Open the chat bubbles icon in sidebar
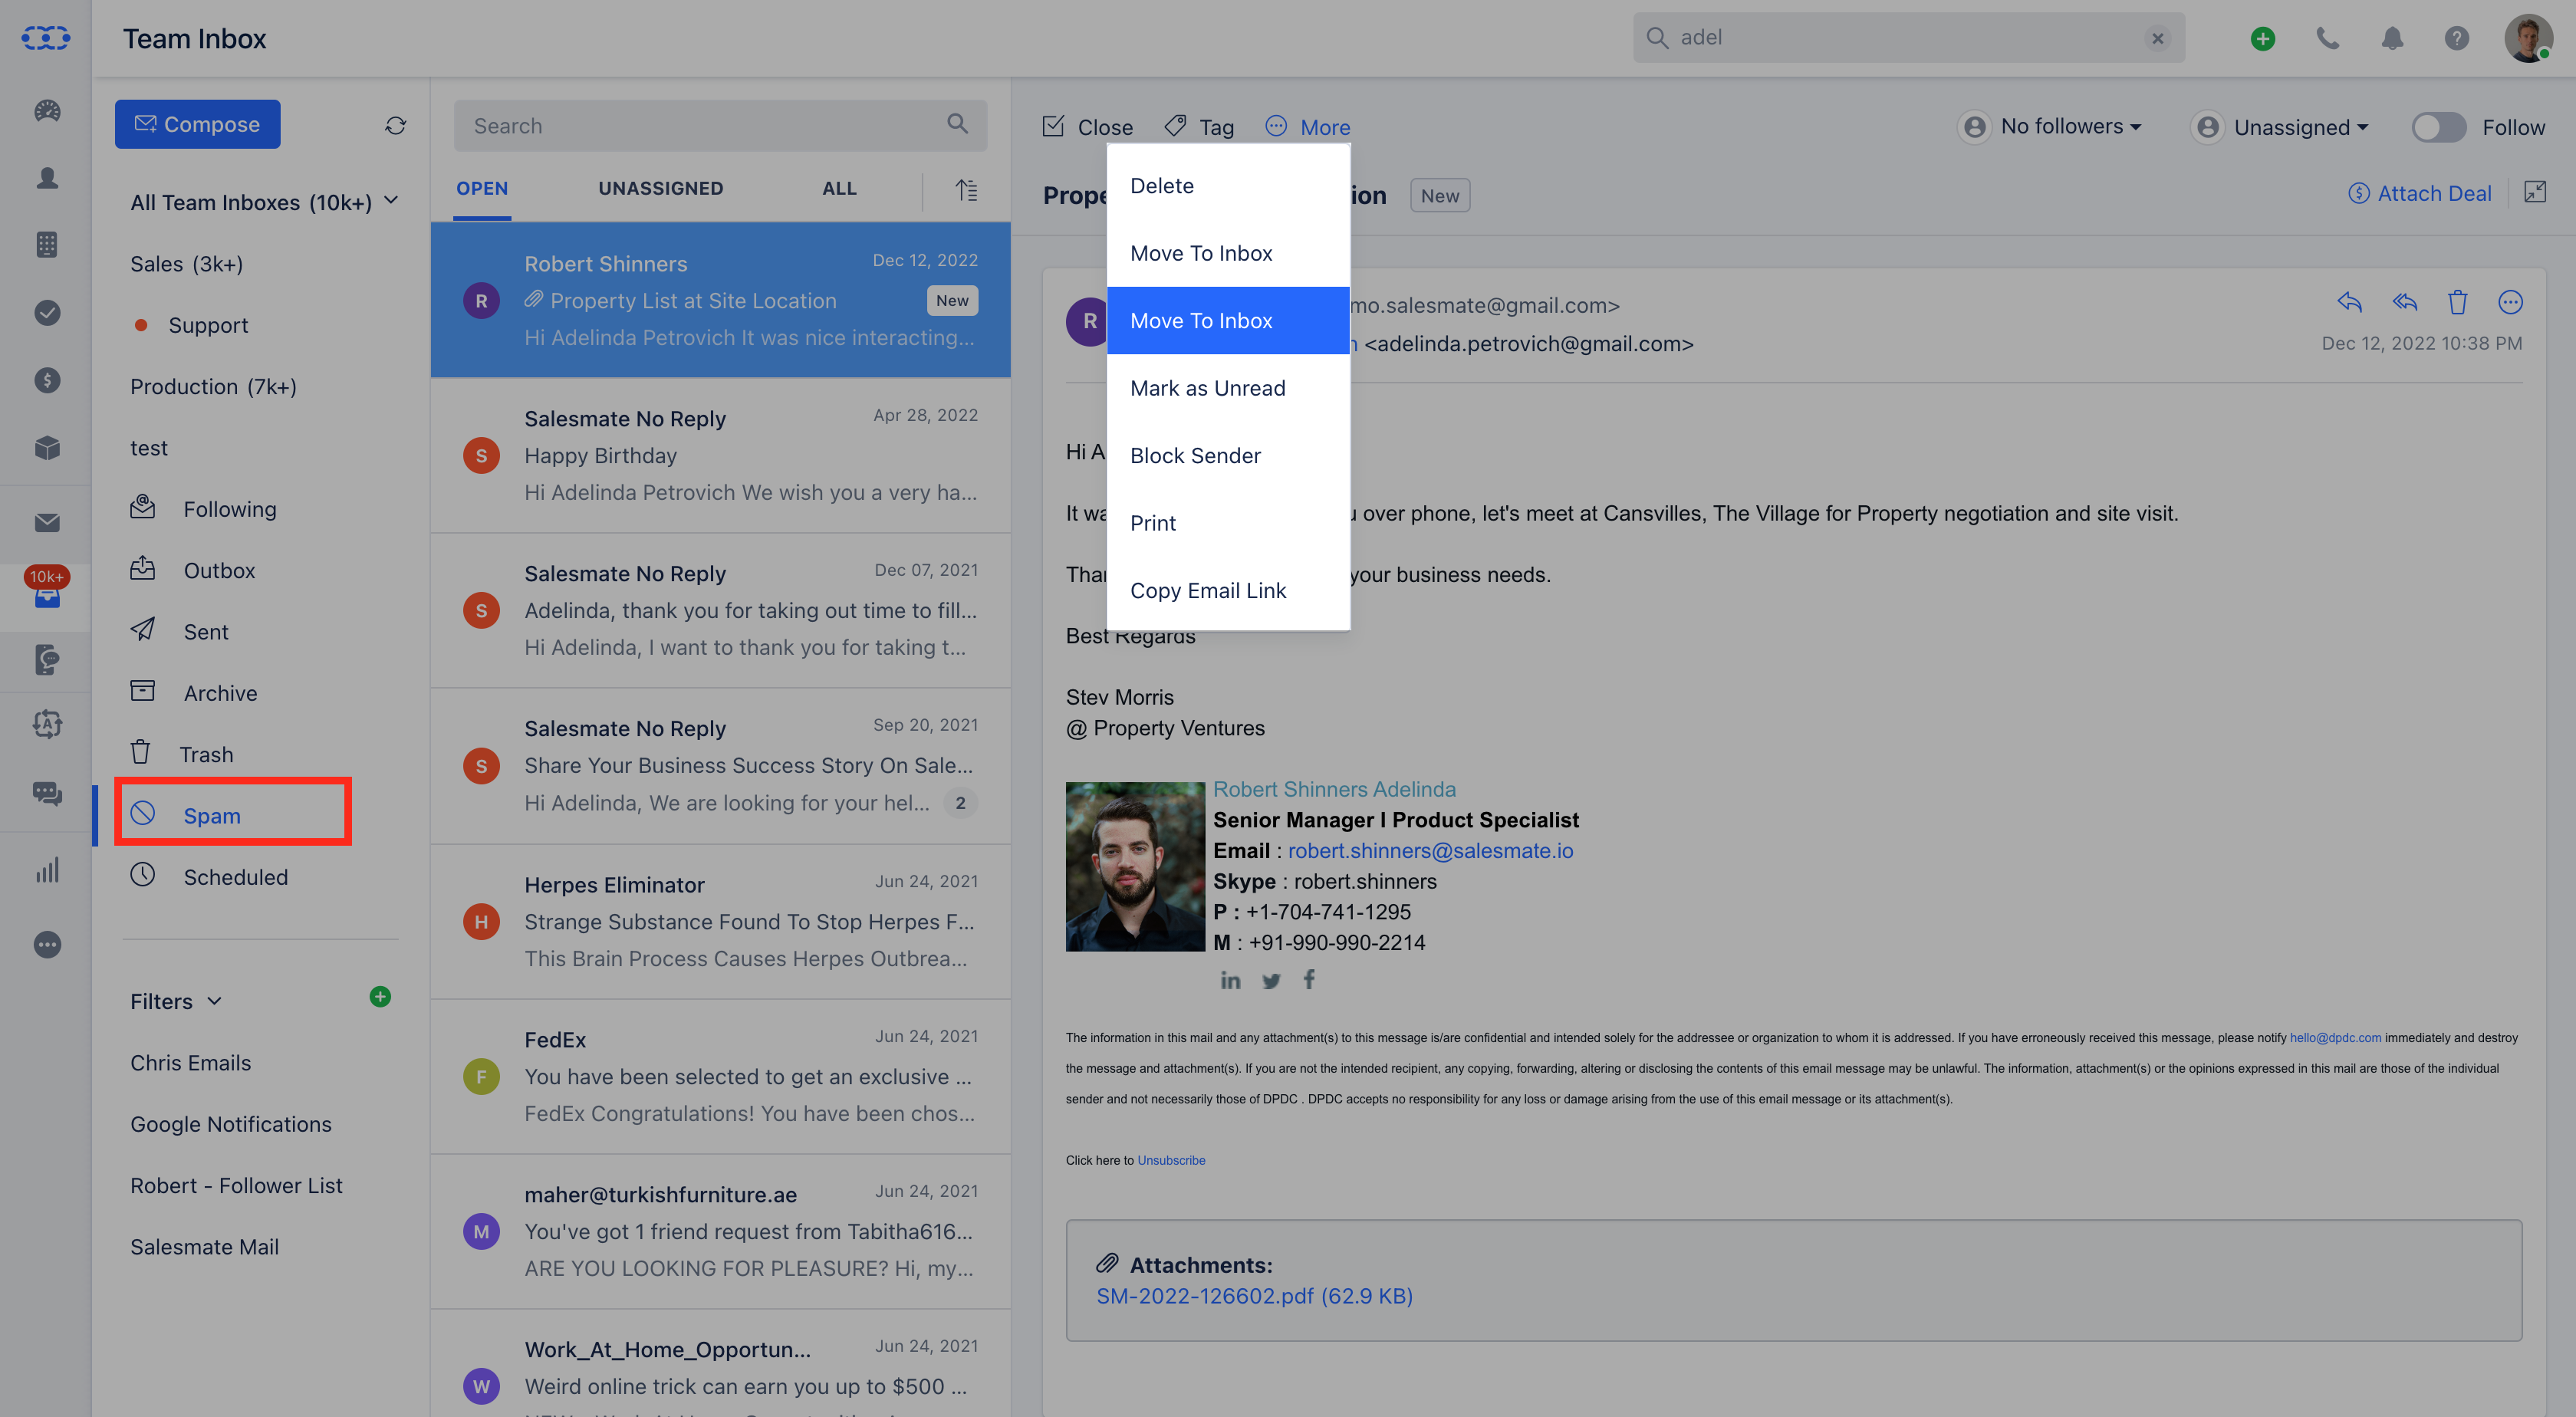This screenshot has width=2576, height=1417. pos(47,793)
